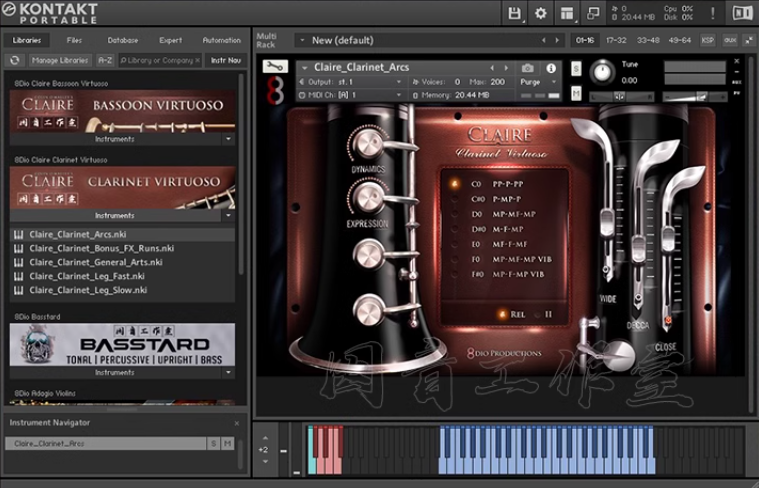The height and width of the screenshot is (488, 759).
Task: Select previous multi preset arrow
Action: (x=544, y=40)
